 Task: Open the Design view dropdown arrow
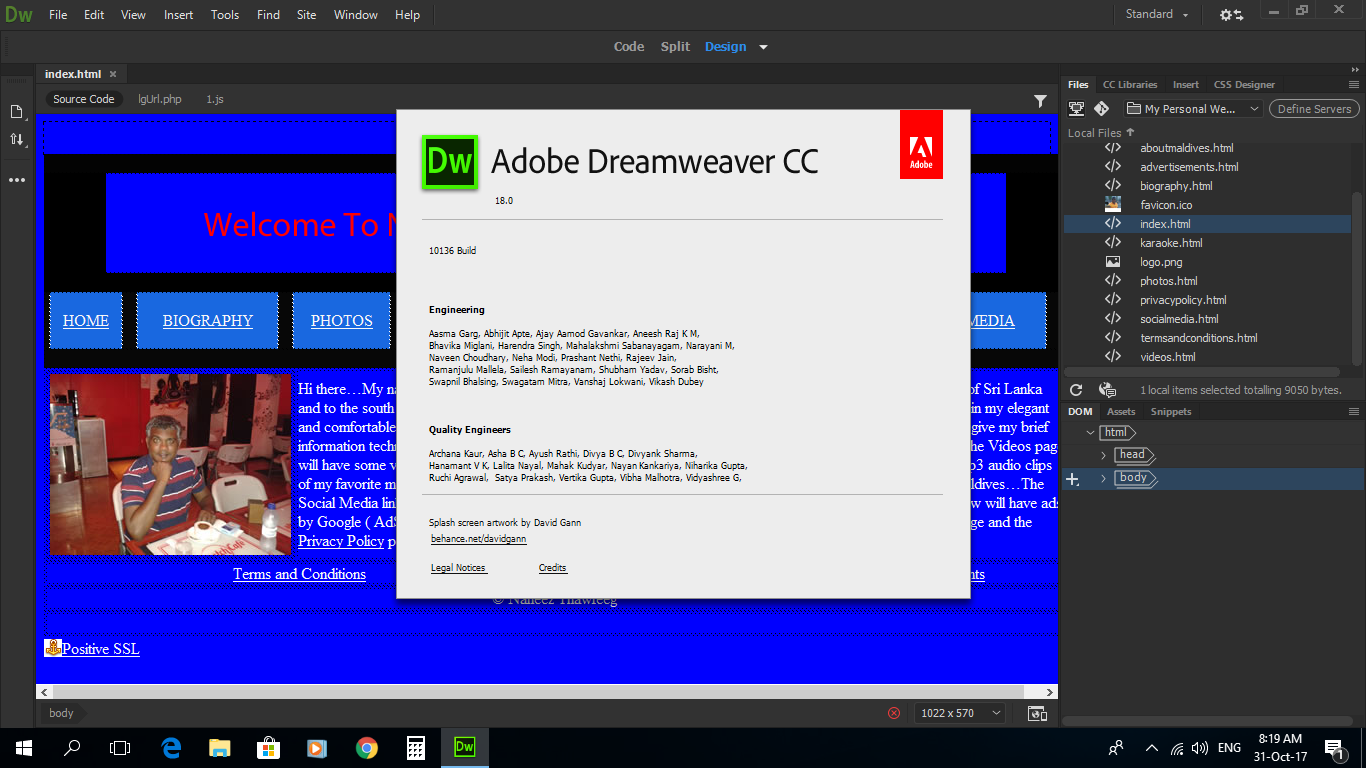(763, 47)
